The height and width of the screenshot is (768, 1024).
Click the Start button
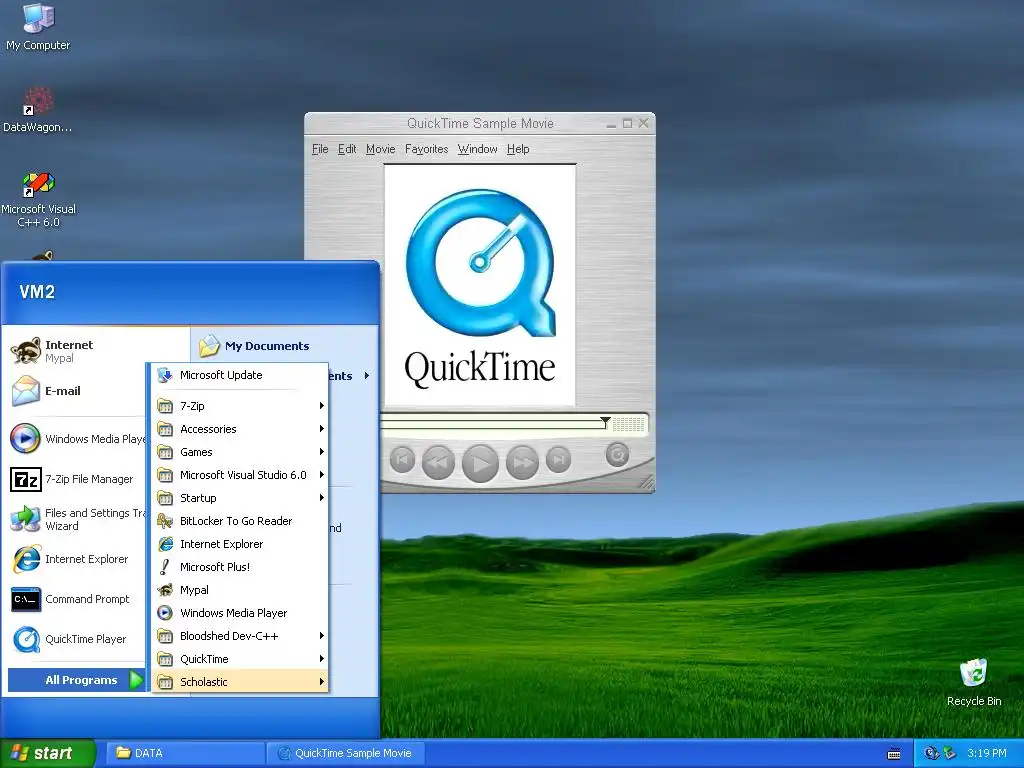[48, 753]
